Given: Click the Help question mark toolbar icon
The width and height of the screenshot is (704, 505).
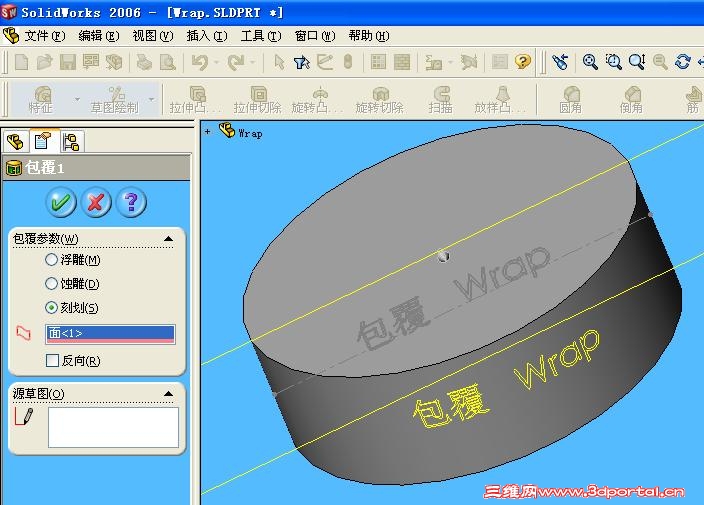Looking at the screenshot, I should click(523, 61).
